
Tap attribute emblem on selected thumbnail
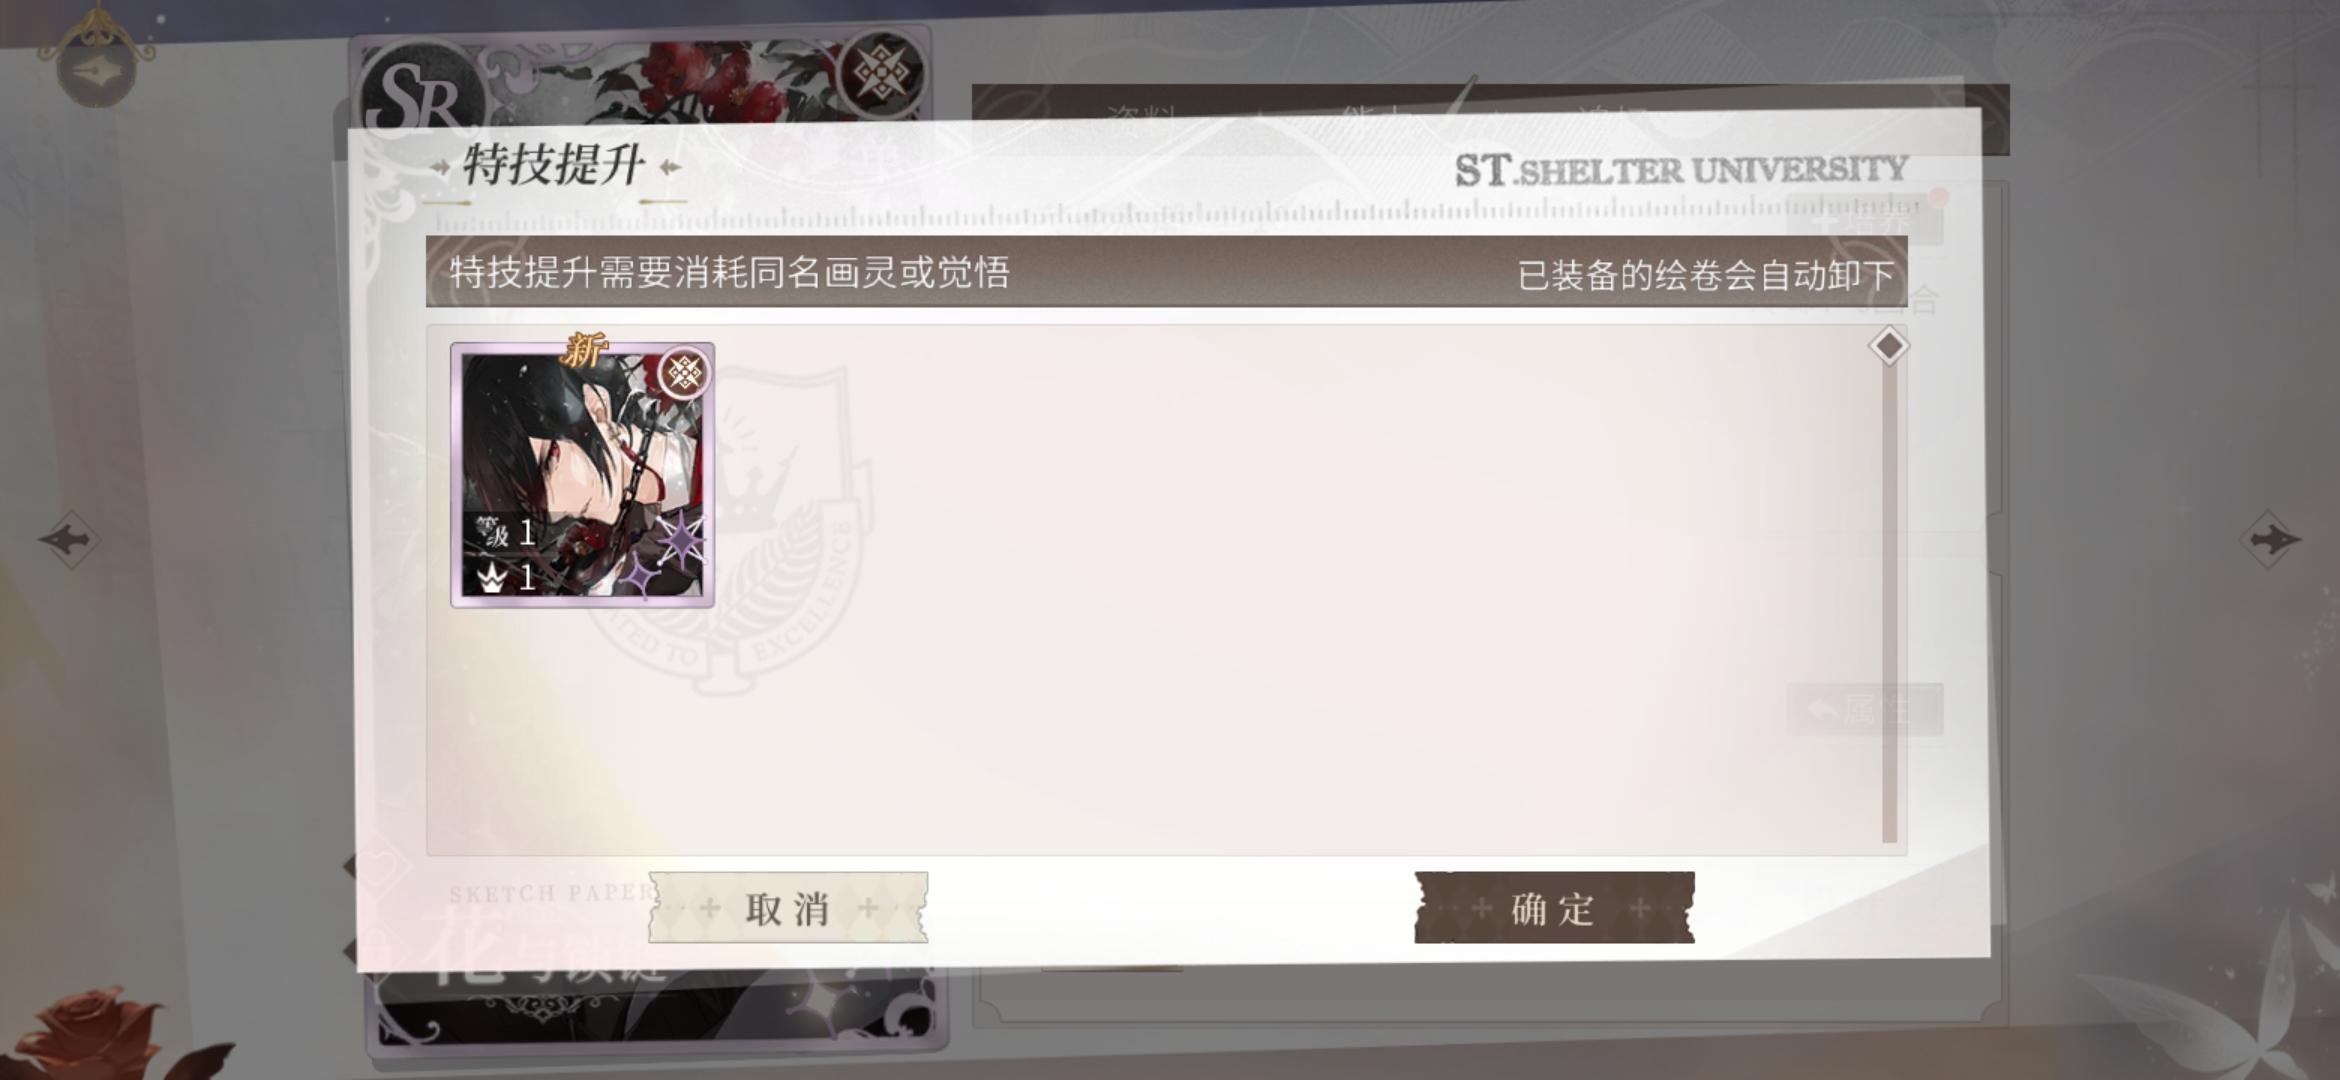[684, 374]
